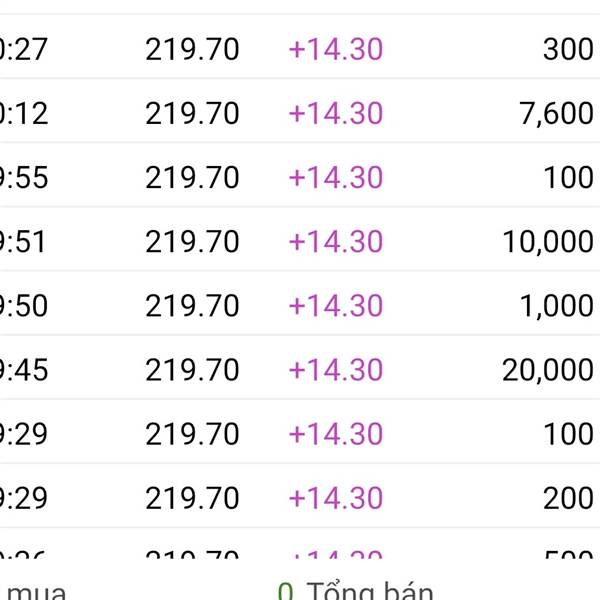Select the 200 volume cell
This screenshot has width=600, height=600.
coord(568,498)
